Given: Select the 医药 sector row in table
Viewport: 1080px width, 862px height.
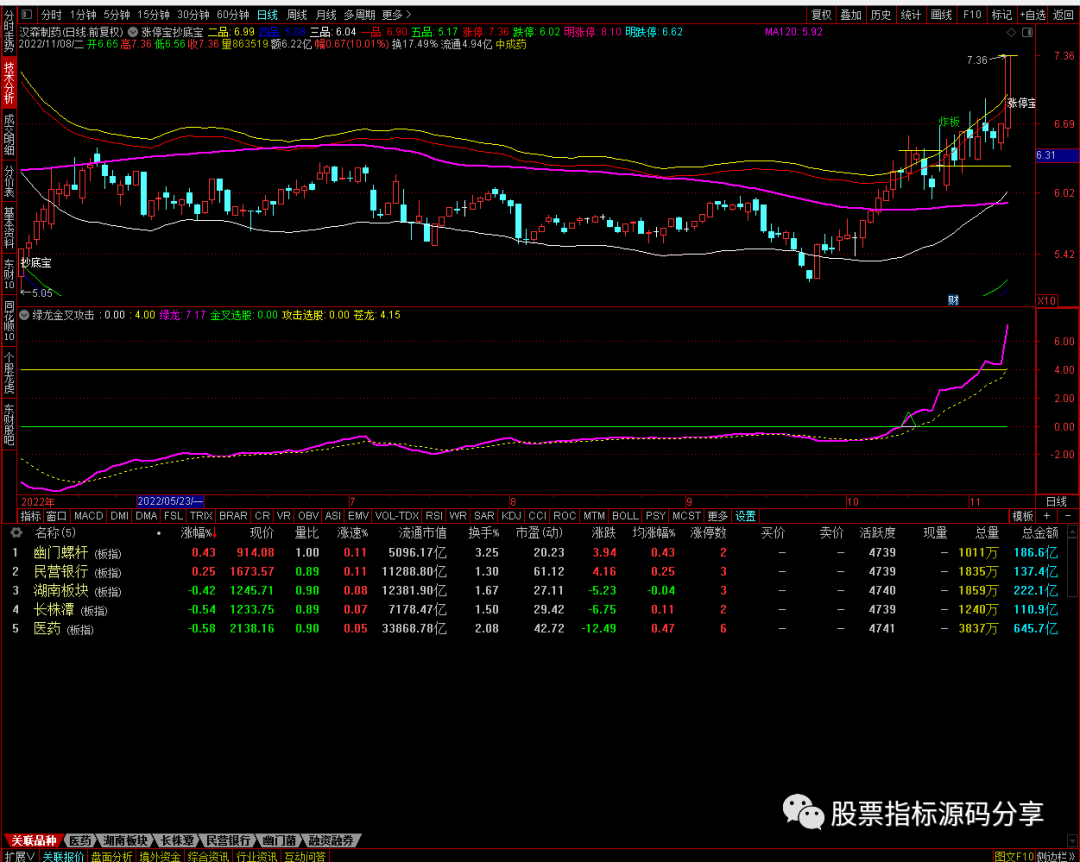Looking at the screenshot, I should (540, 628).
